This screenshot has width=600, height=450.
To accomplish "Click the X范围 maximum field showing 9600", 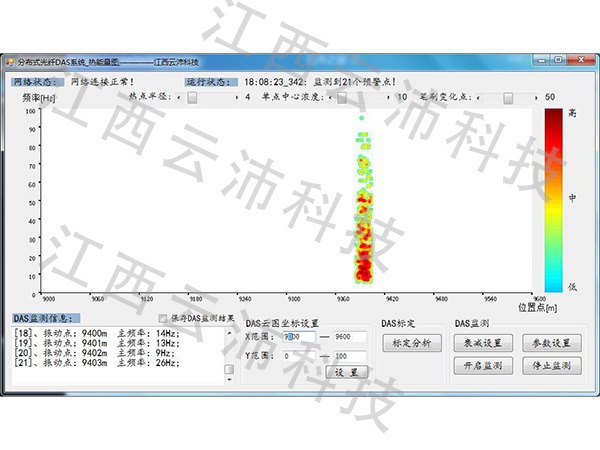I will point(350,337).
